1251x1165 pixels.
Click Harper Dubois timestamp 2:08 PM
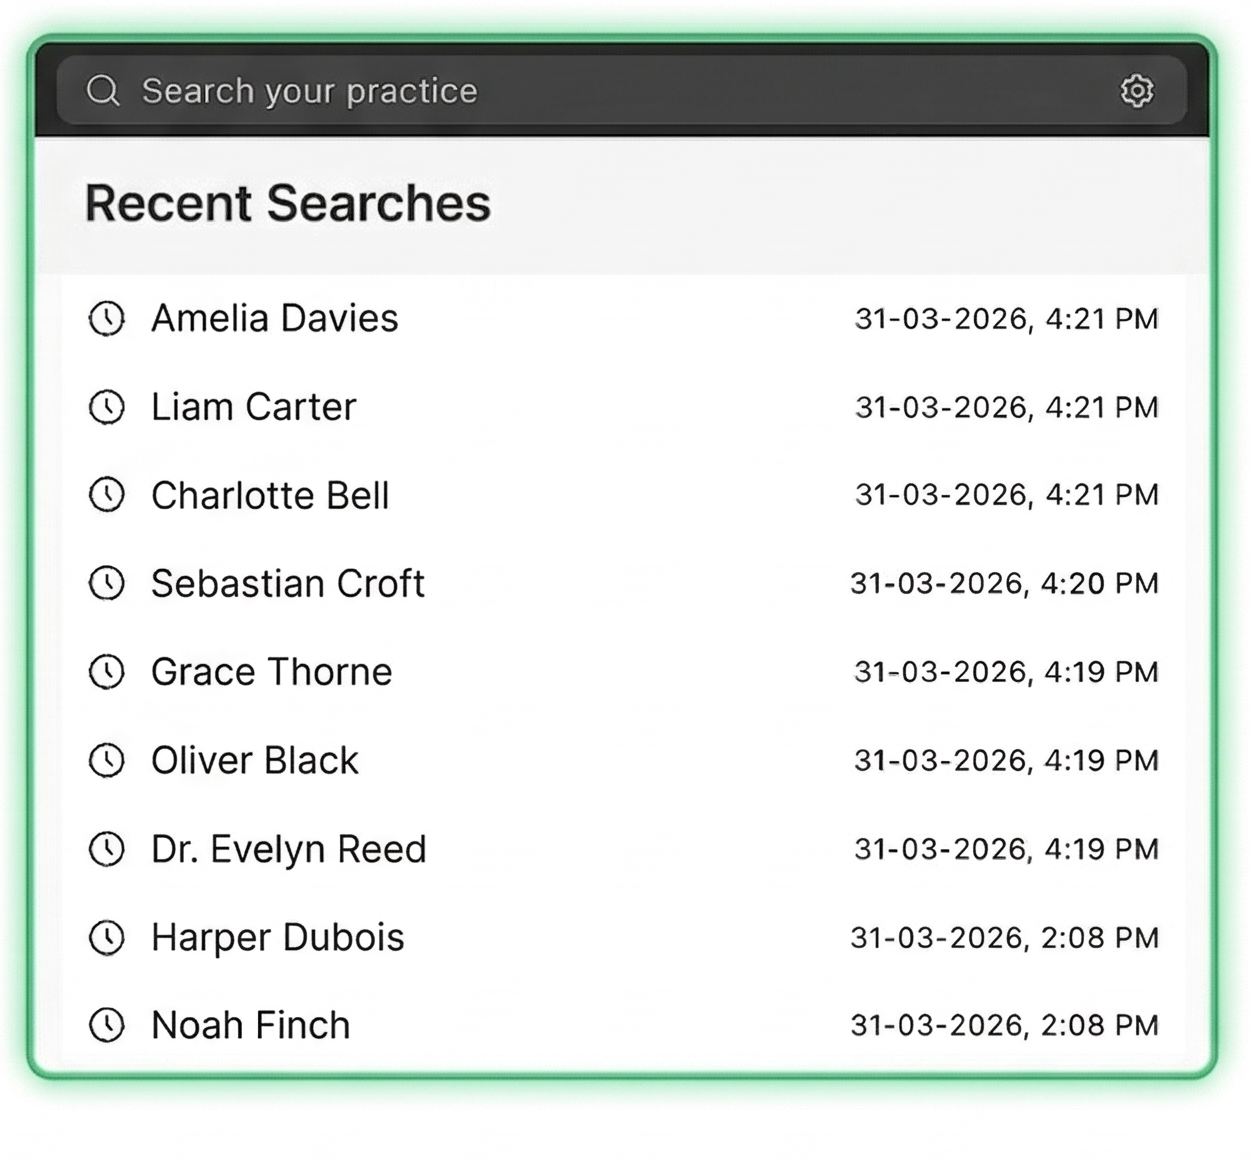[x=1004, y=937]
